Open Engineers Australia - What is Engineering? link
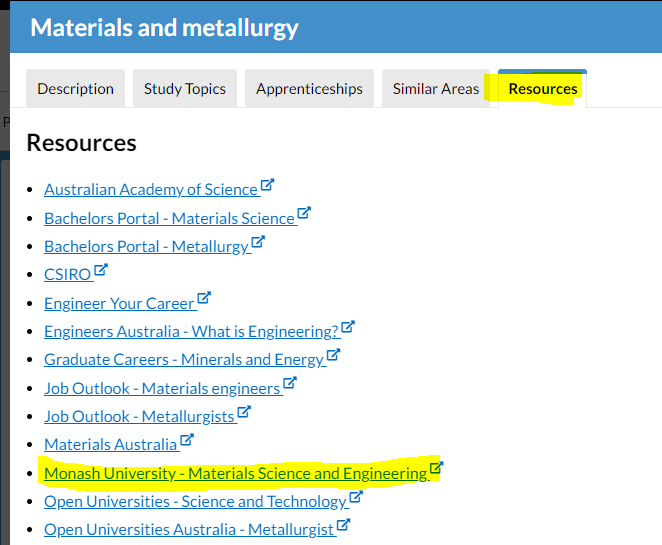 (192, 332)
